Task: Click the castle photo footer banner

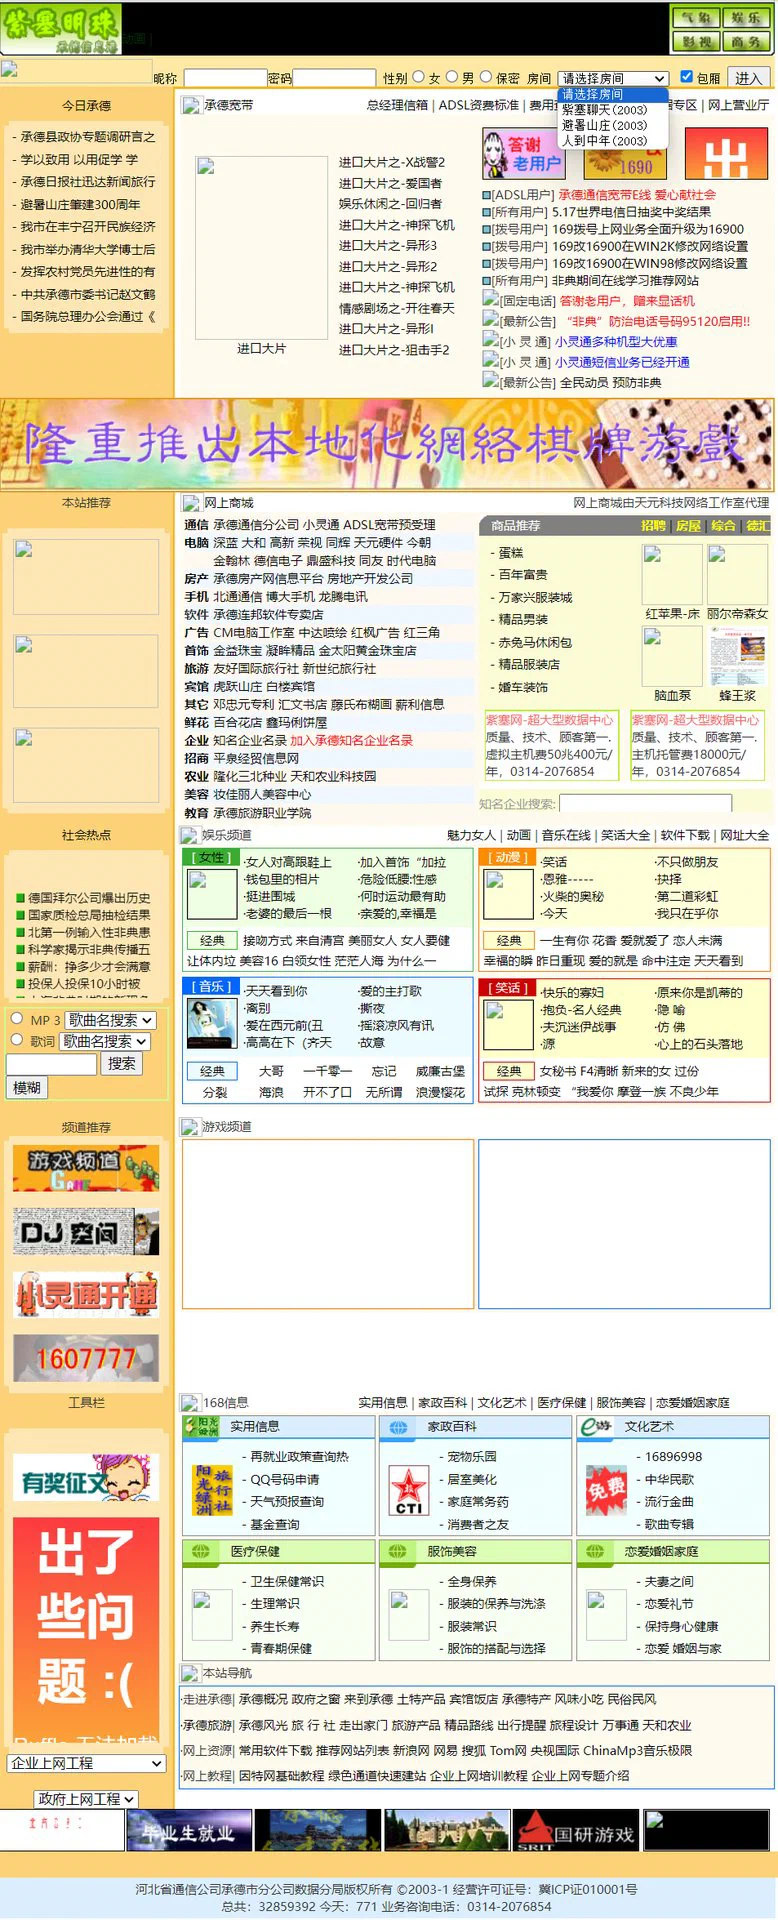Action: (447, 1831)
